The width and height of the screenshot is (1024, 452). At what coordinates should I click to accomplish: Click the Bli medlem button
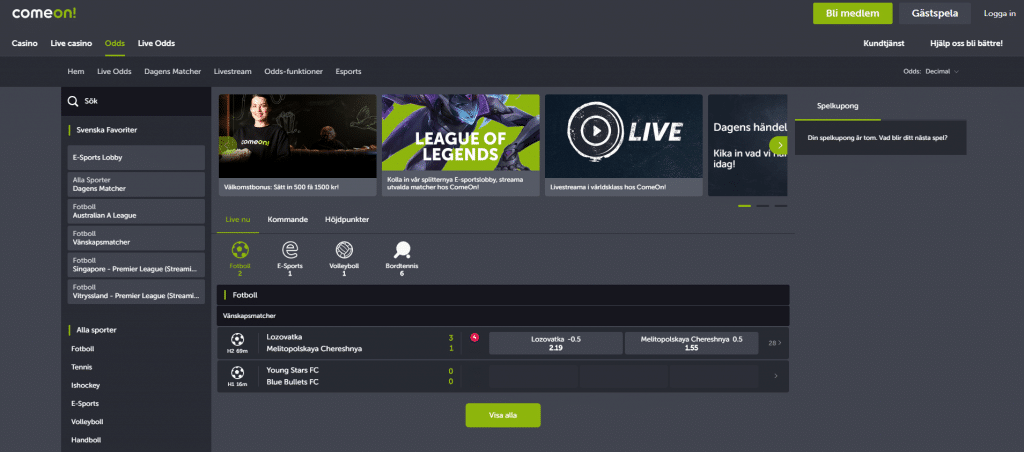(x=852, y=13)
